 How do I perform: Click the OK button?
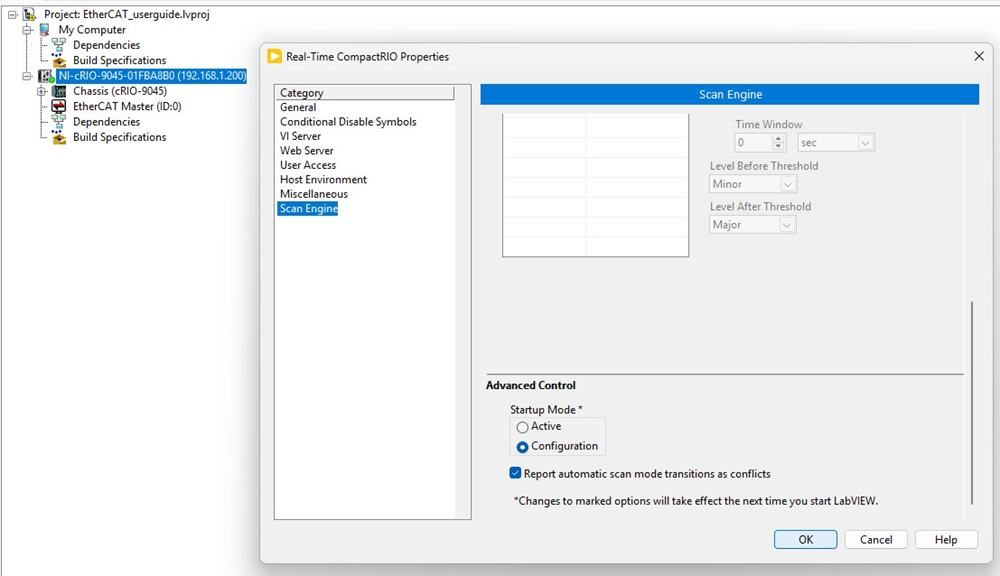(x=805, y=540)
